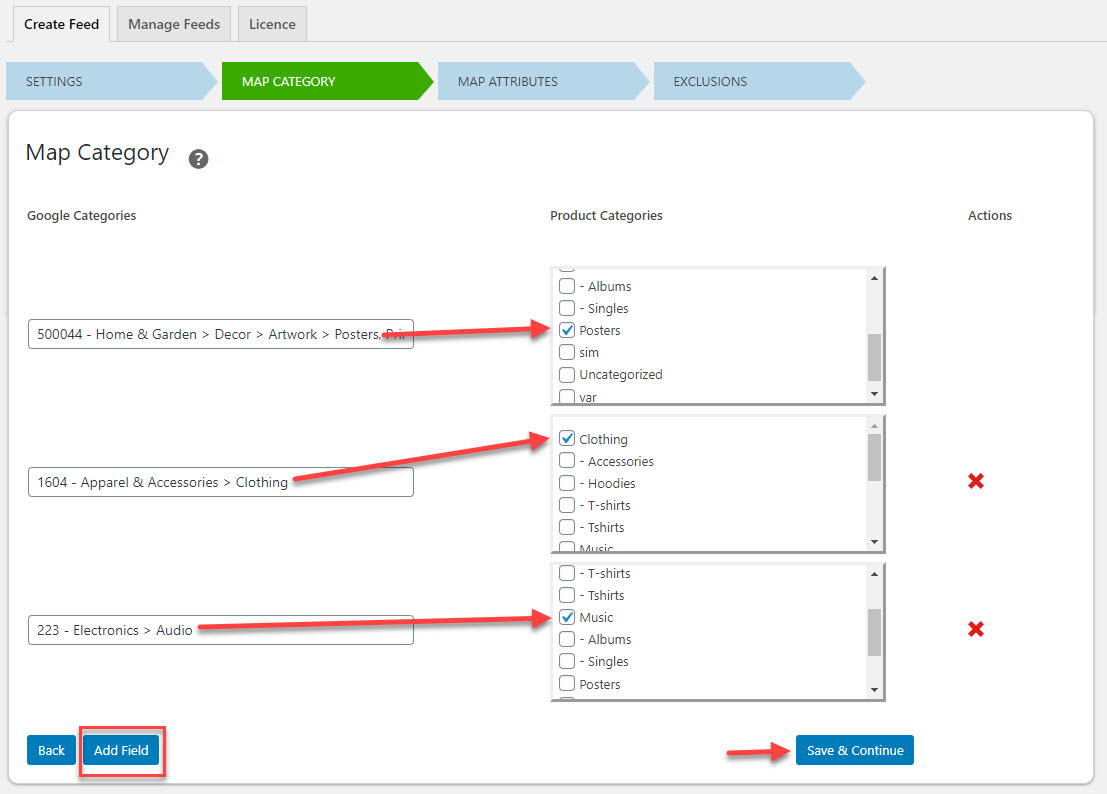Switch to the Manage Feeds tab
The height and width of the screenshot is (794, 1107).
[174, 24]
